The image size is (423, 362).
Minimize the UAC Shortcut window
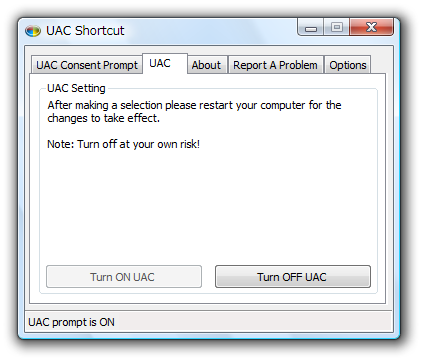[x=311, y=27]
